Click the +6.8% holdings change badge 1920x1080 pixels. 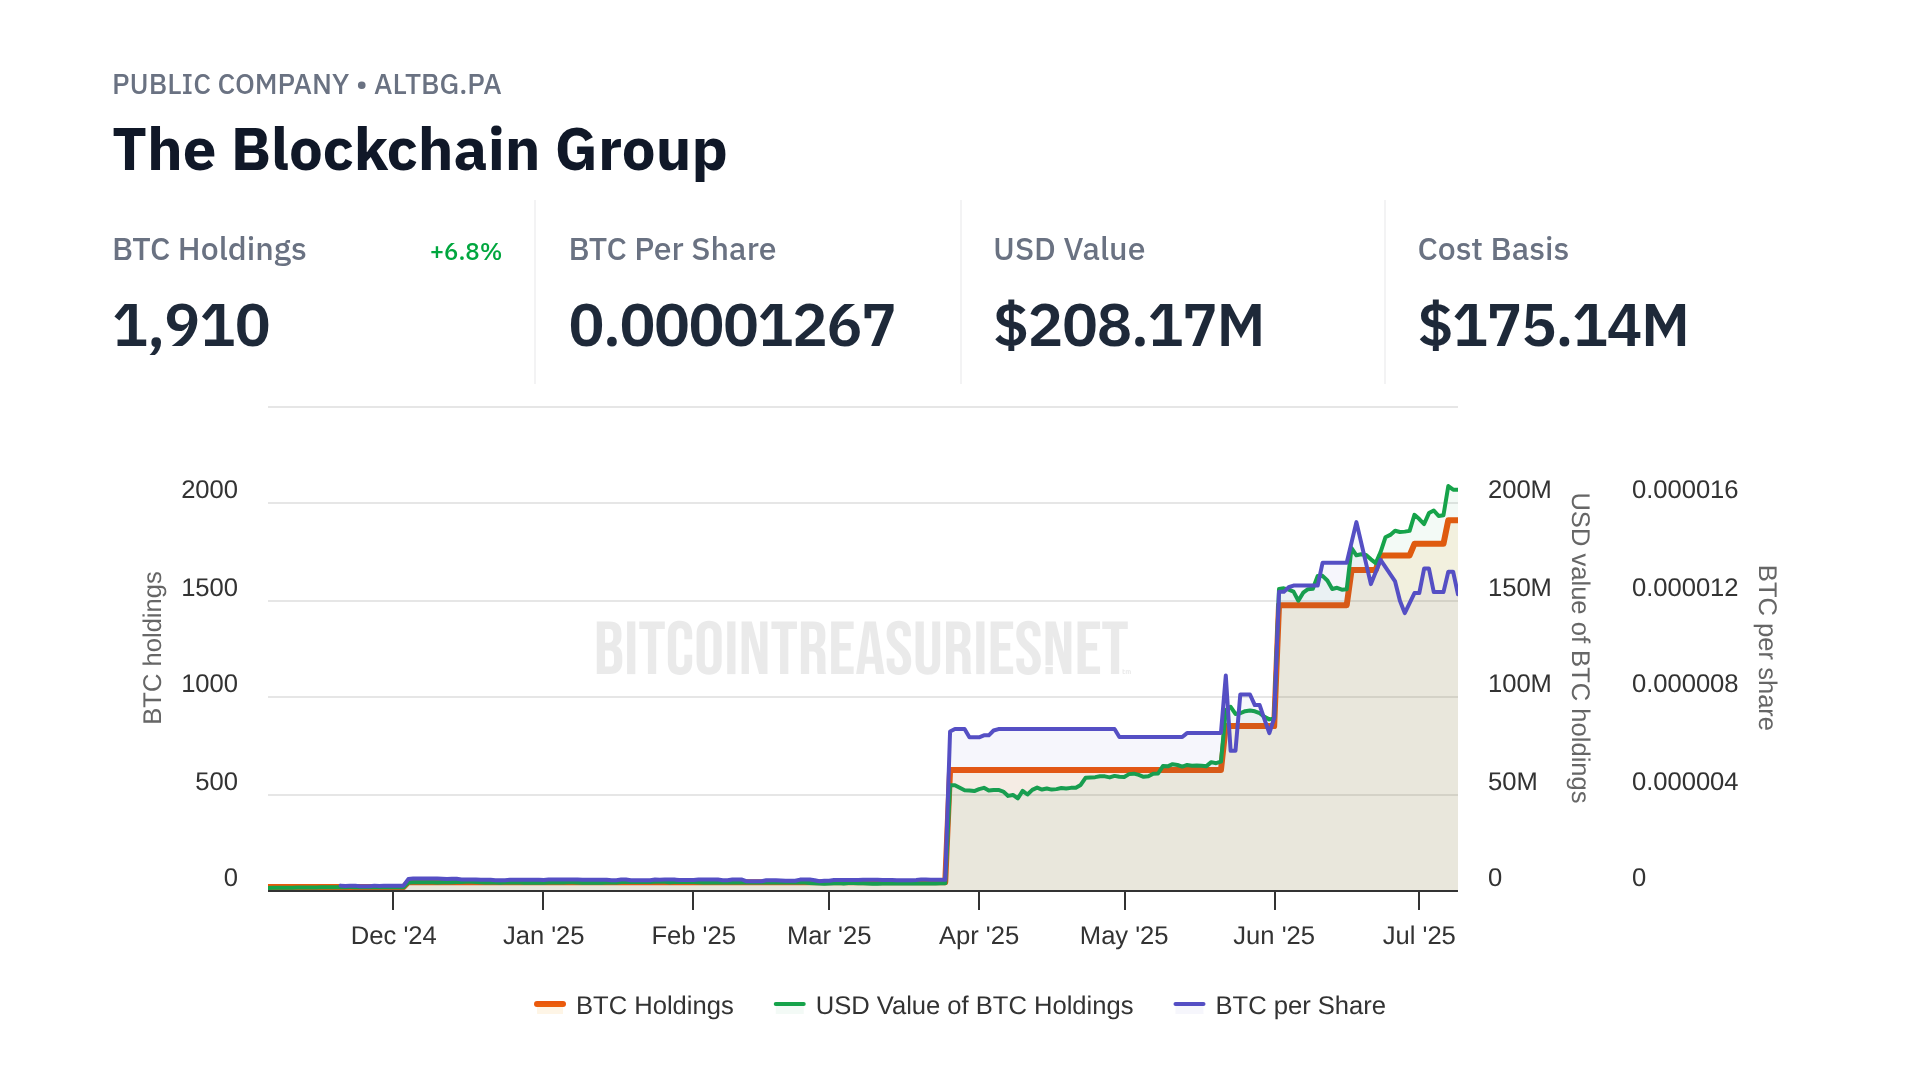click(465, 252)
